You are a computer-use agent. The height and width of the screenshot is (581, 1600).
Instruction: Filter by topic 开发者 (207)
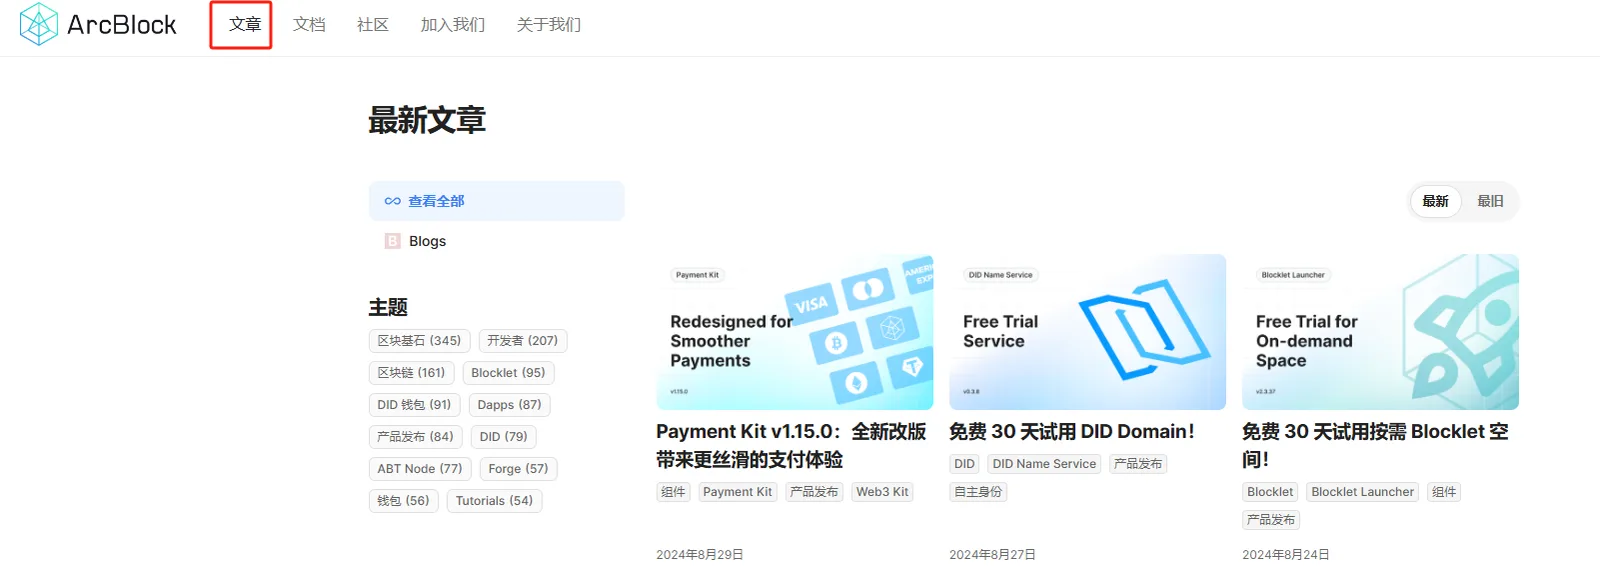tap(523, 341)
